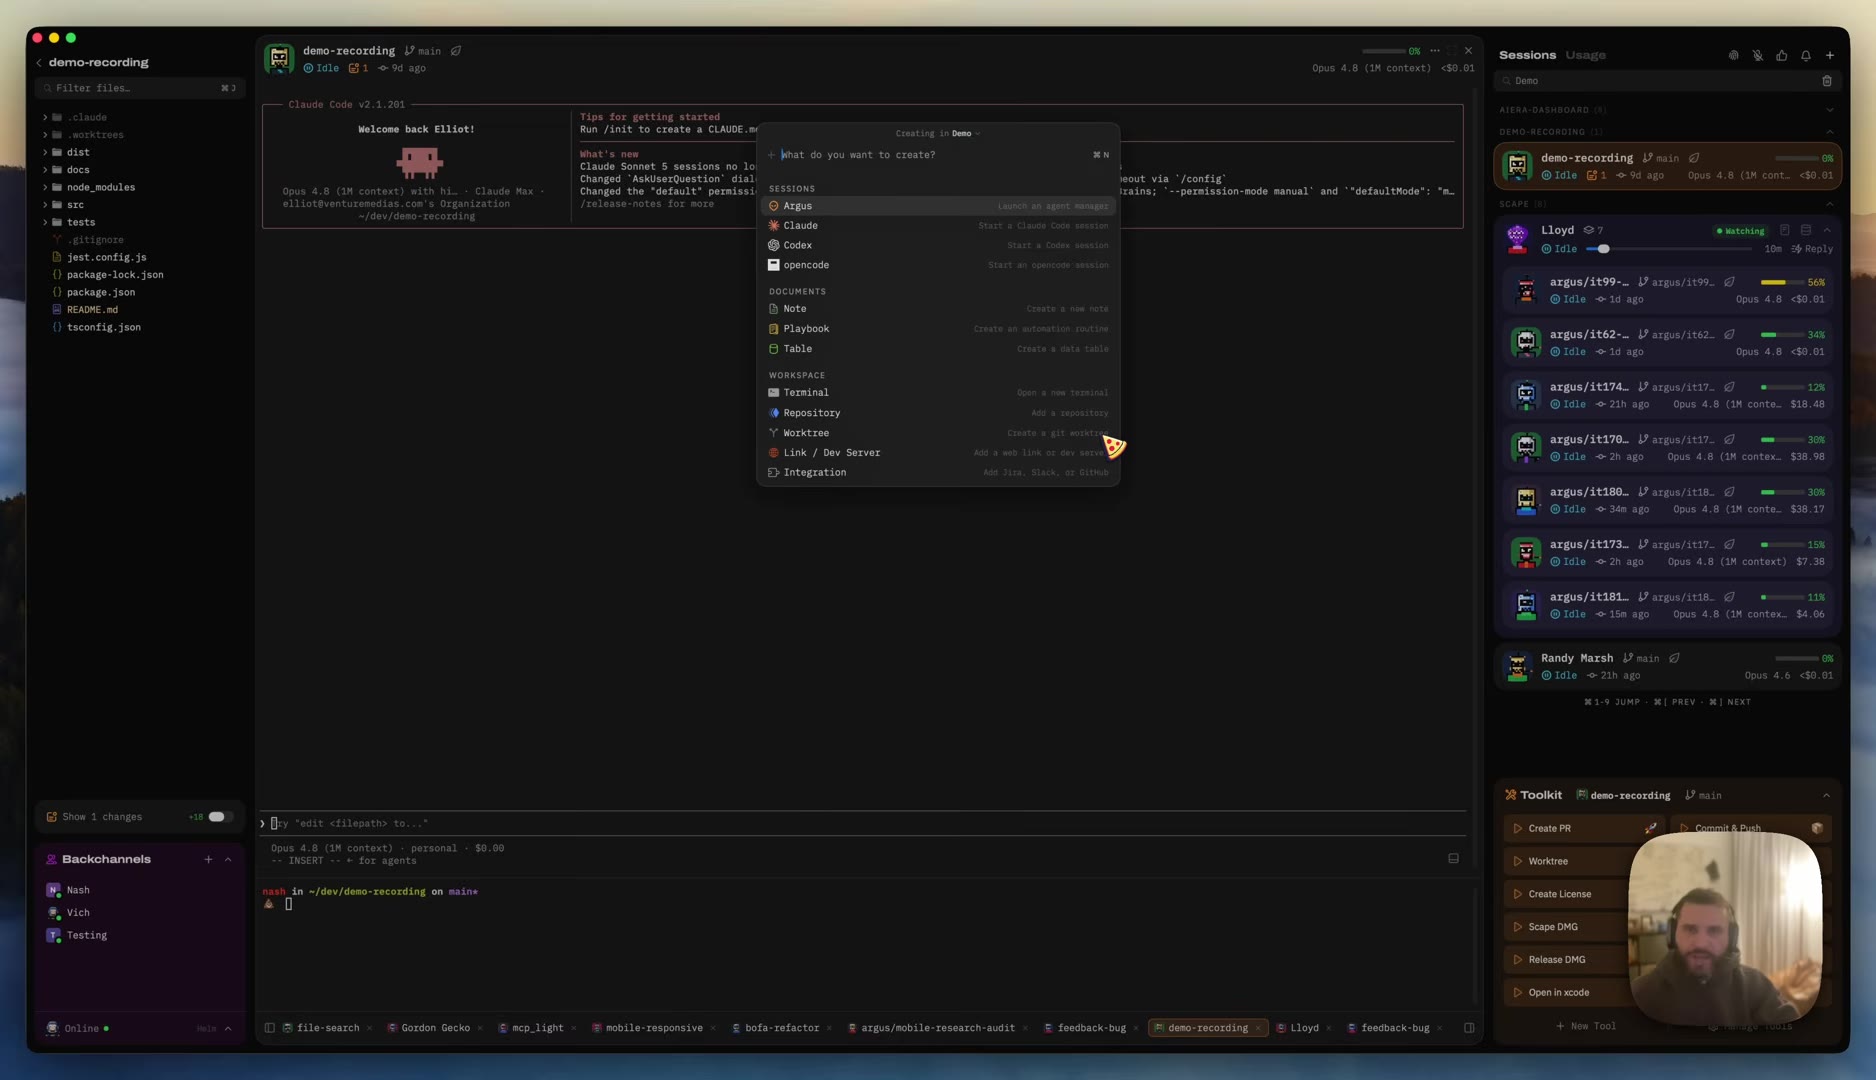The width and height of the screenshot is (1876, 1080).
Task: Click the Claude icon in the create menu
Action: click(x=773, y=226)
